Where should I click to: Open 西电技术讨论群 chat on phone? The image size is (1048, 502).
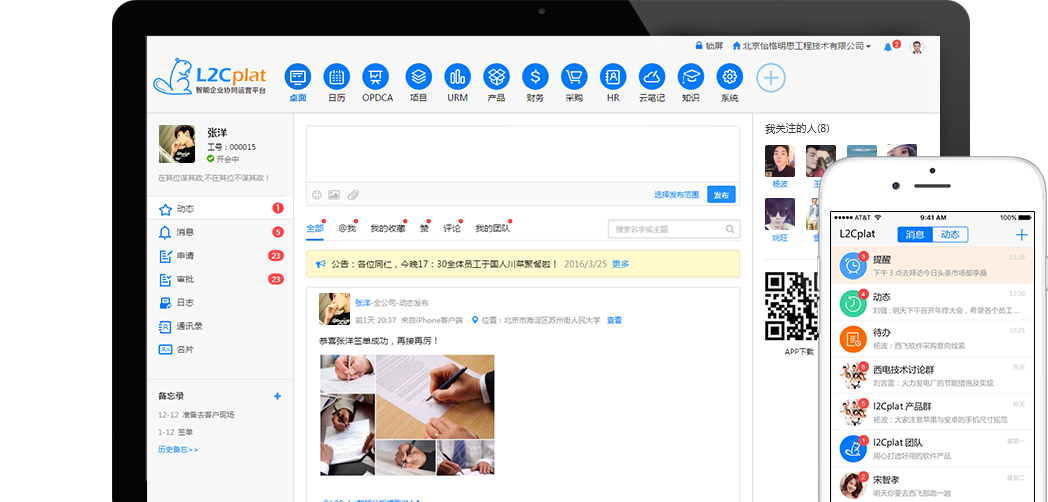point(932,376)
